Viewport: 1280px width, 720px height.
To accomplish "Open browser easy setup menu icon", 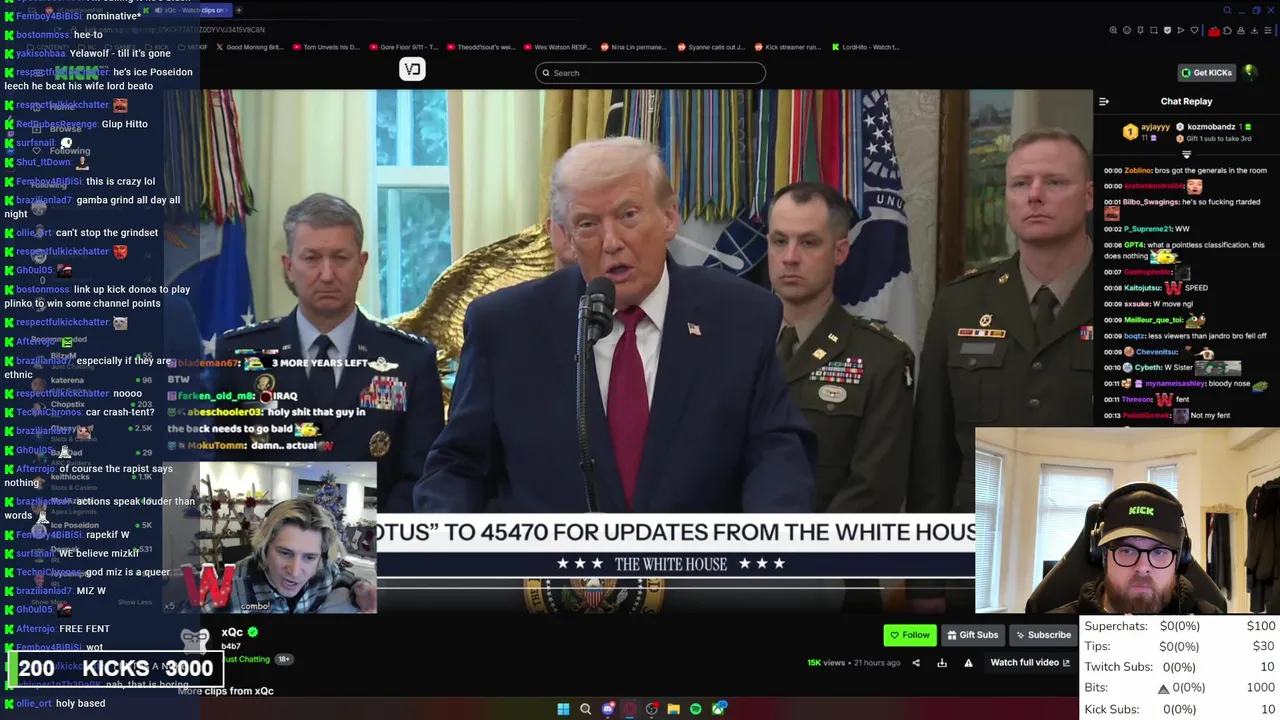I will [x=1267, y=30].
